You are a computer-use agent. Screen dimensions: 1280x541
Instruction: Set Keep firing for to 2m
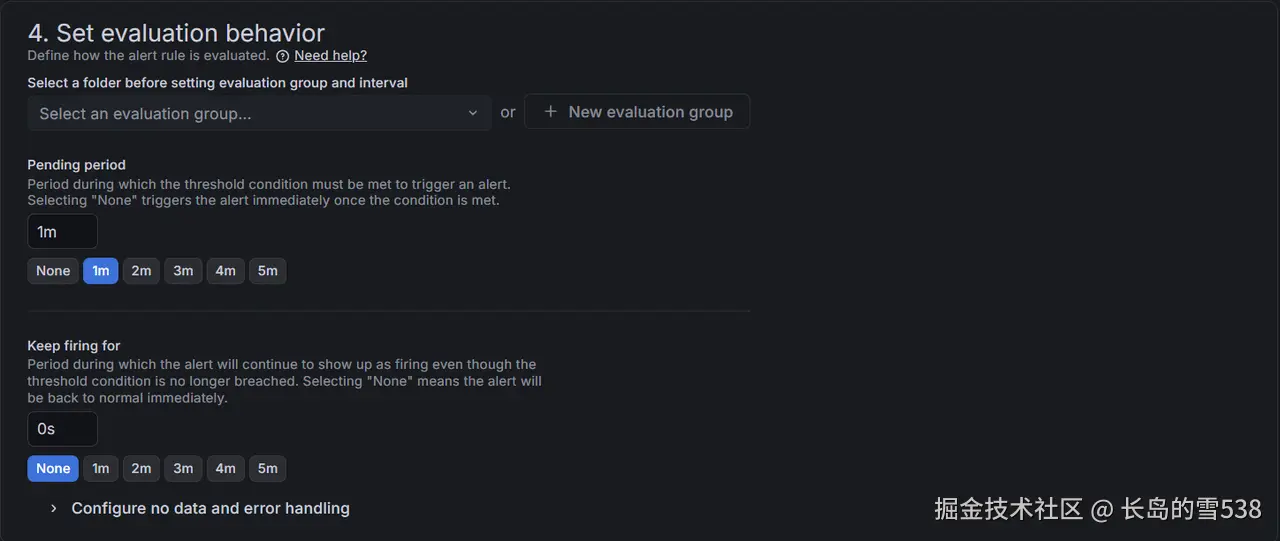coord(141,468)
